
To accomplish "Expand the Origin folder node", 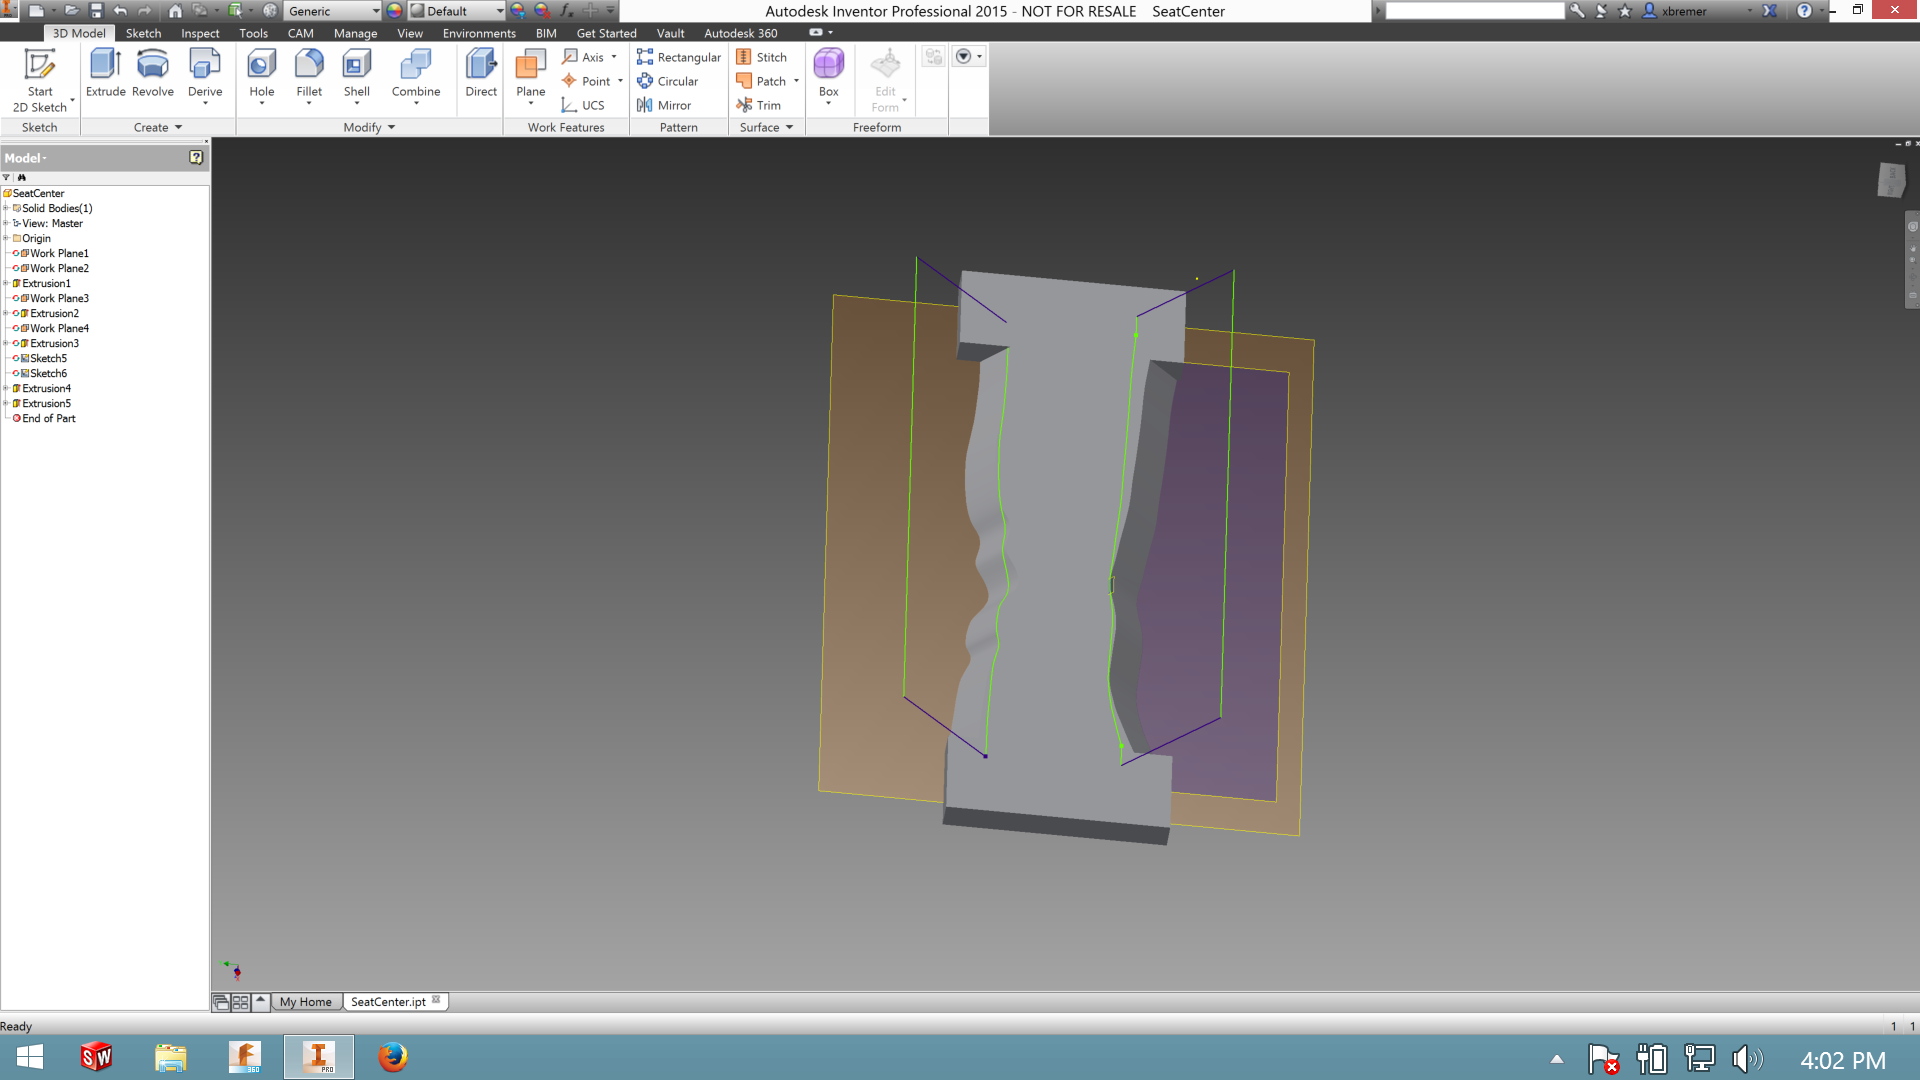I will tap(6, 238).
